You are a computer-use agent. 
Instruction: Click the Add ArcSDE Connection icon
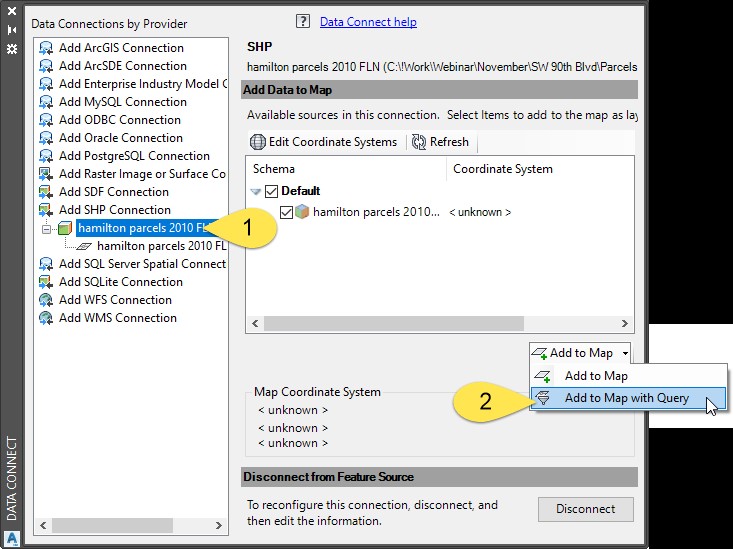pyautogui.click(x=46, y=66)
